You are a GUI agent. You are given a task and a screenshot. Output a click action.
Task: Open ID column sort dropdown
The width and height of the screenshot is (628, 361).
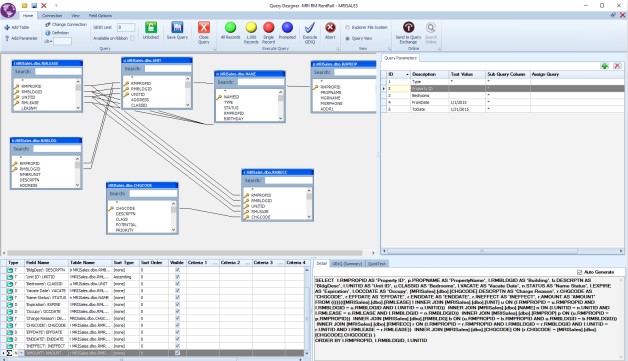pyautogui.click(x=407, y=75)
